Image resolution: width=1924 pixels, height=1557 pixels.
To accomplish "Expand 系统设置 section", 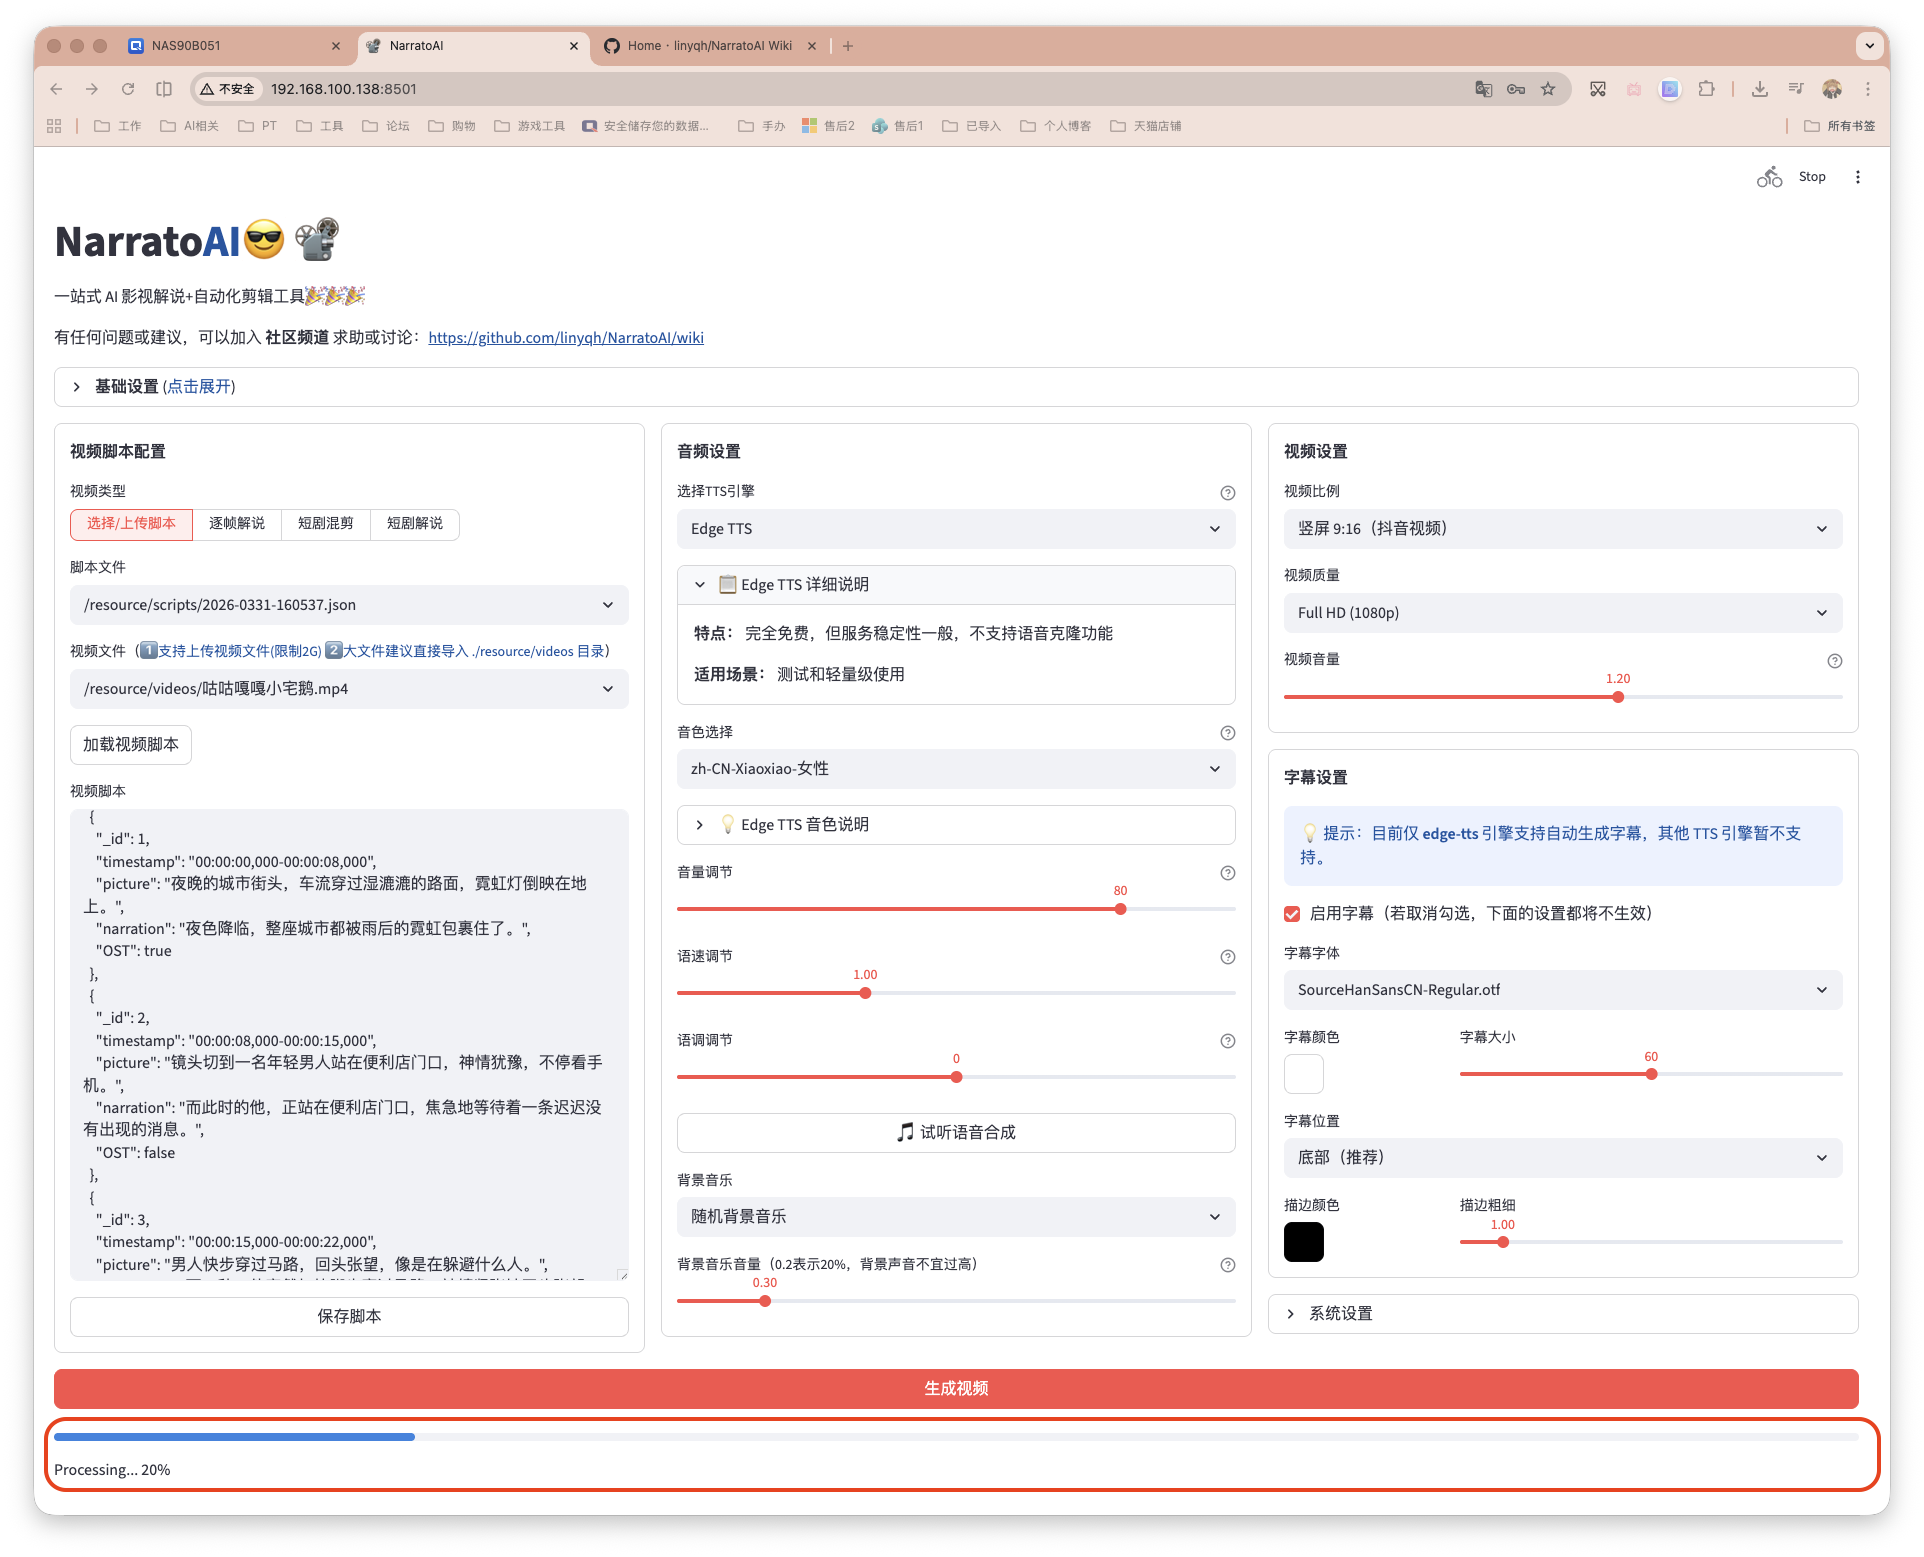I will pos(1340,1314).
